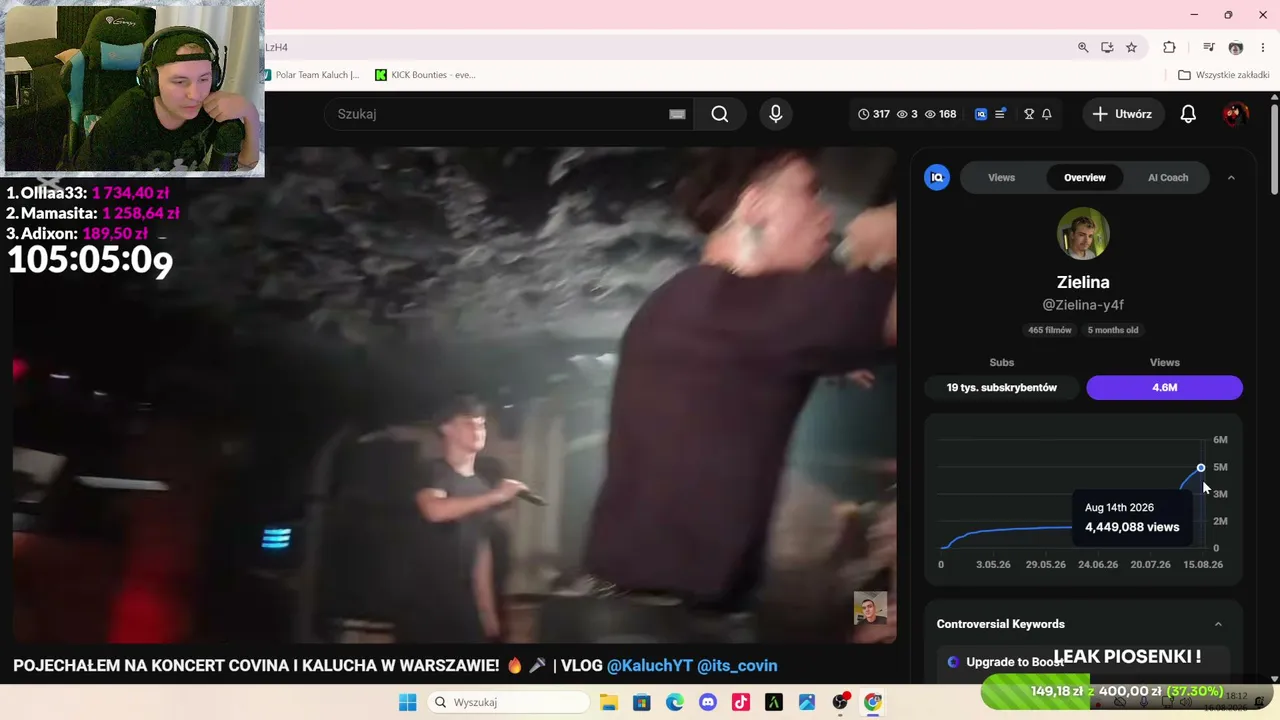Click the Zielina channel name

click(1083, 282)
